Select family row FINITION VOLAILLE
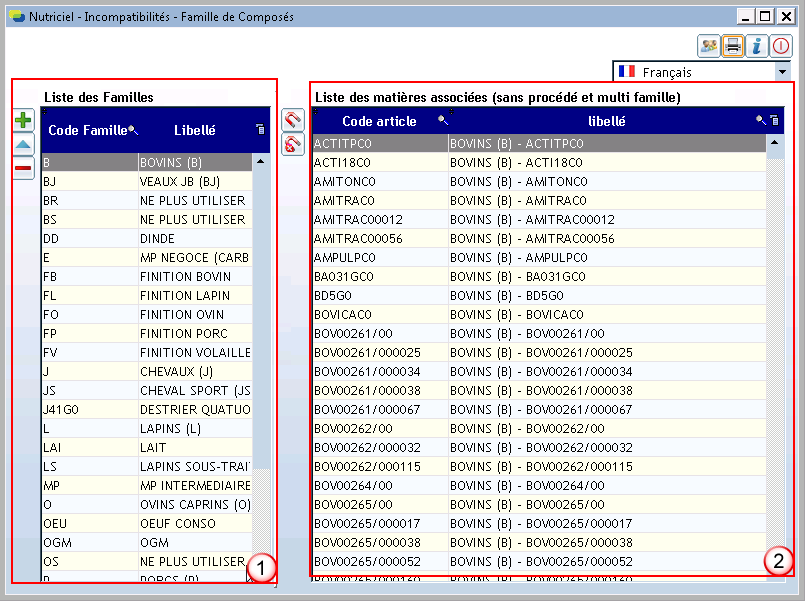Image resolution: width=805 pixels, height=601 pixels. pos(147,352)
